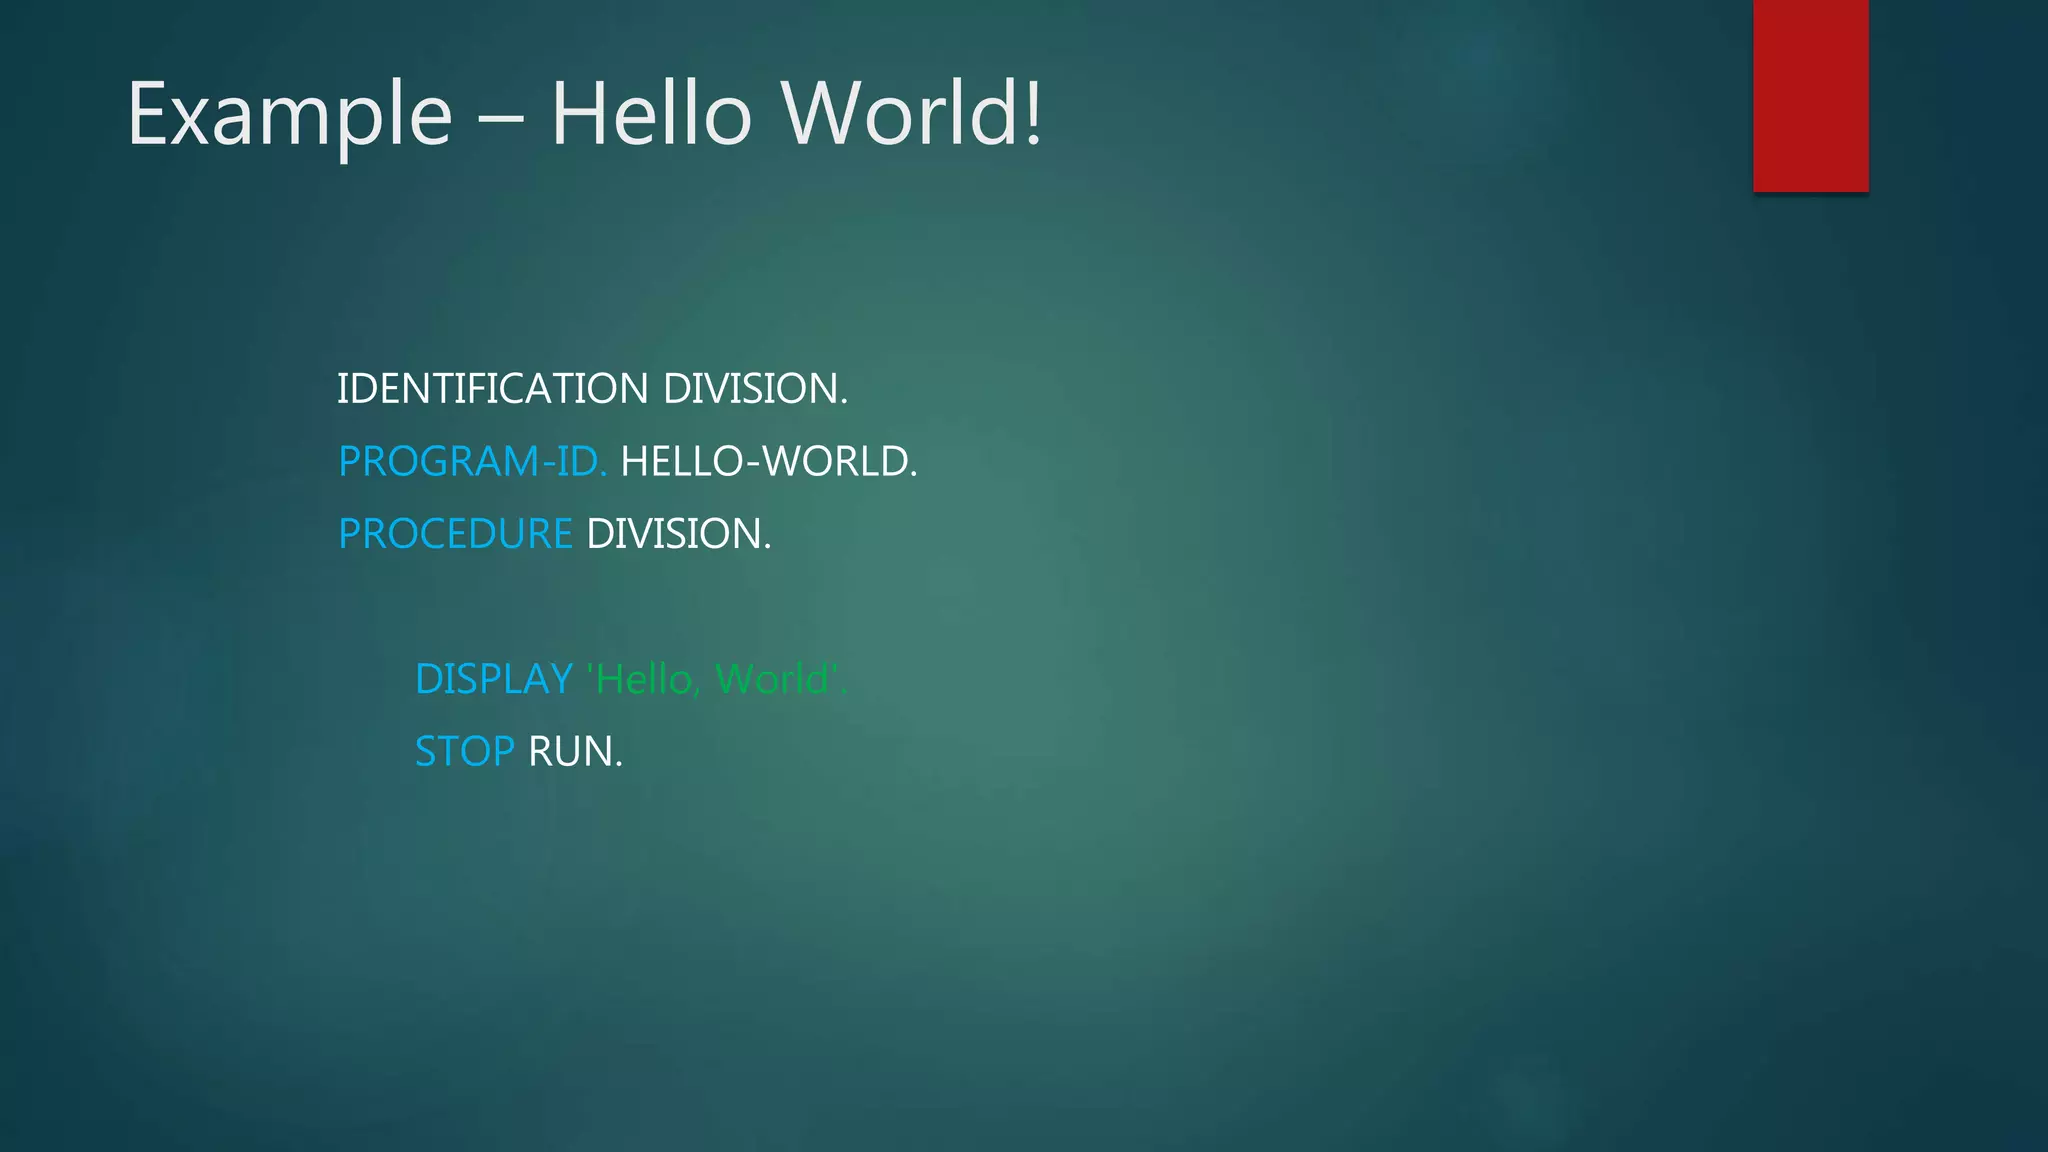Click the green string 'Hello, World'.

(716, 679)
